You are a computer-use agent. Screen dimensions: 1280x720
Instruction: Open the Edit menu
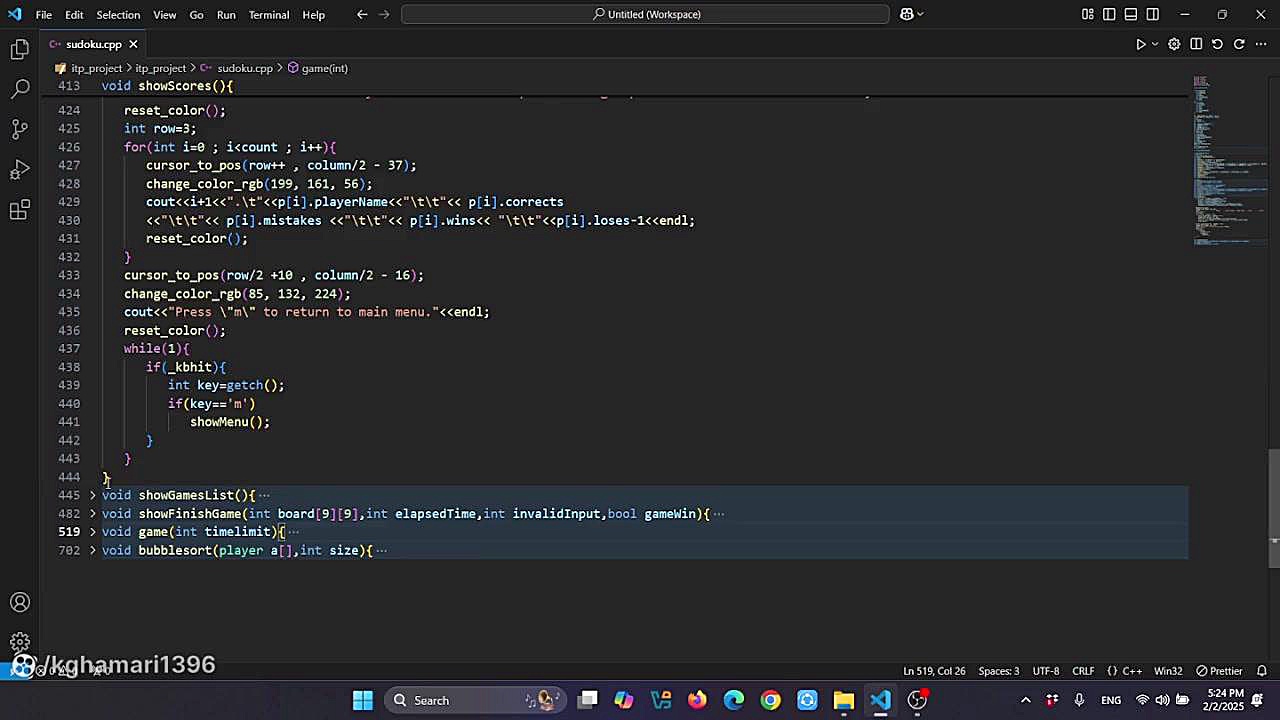pyautogui.click(x=75, y=15)
